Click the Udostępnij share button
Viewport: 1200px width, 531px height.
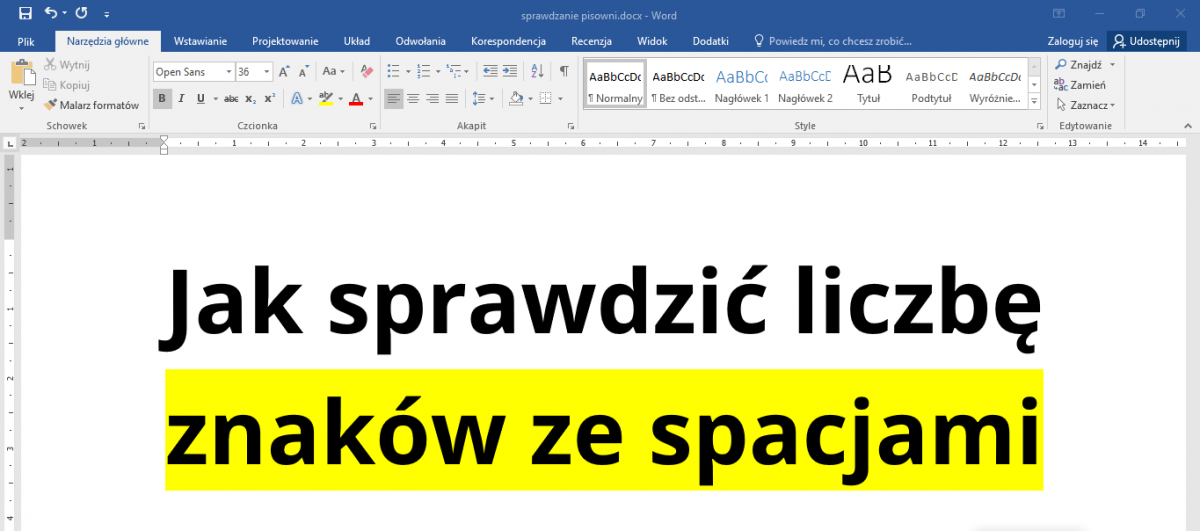click(1147, 41)
